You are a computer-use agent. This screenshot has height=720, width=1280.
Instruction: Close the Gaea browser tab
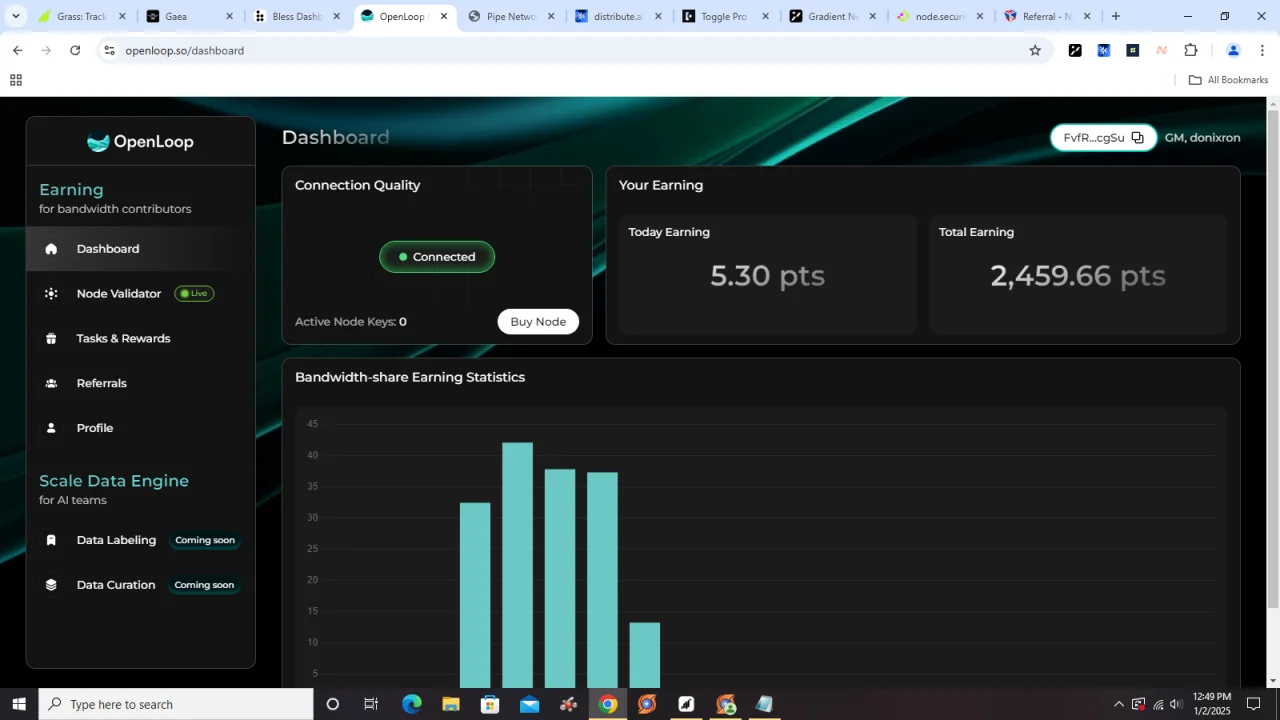(x=229, y=16)
